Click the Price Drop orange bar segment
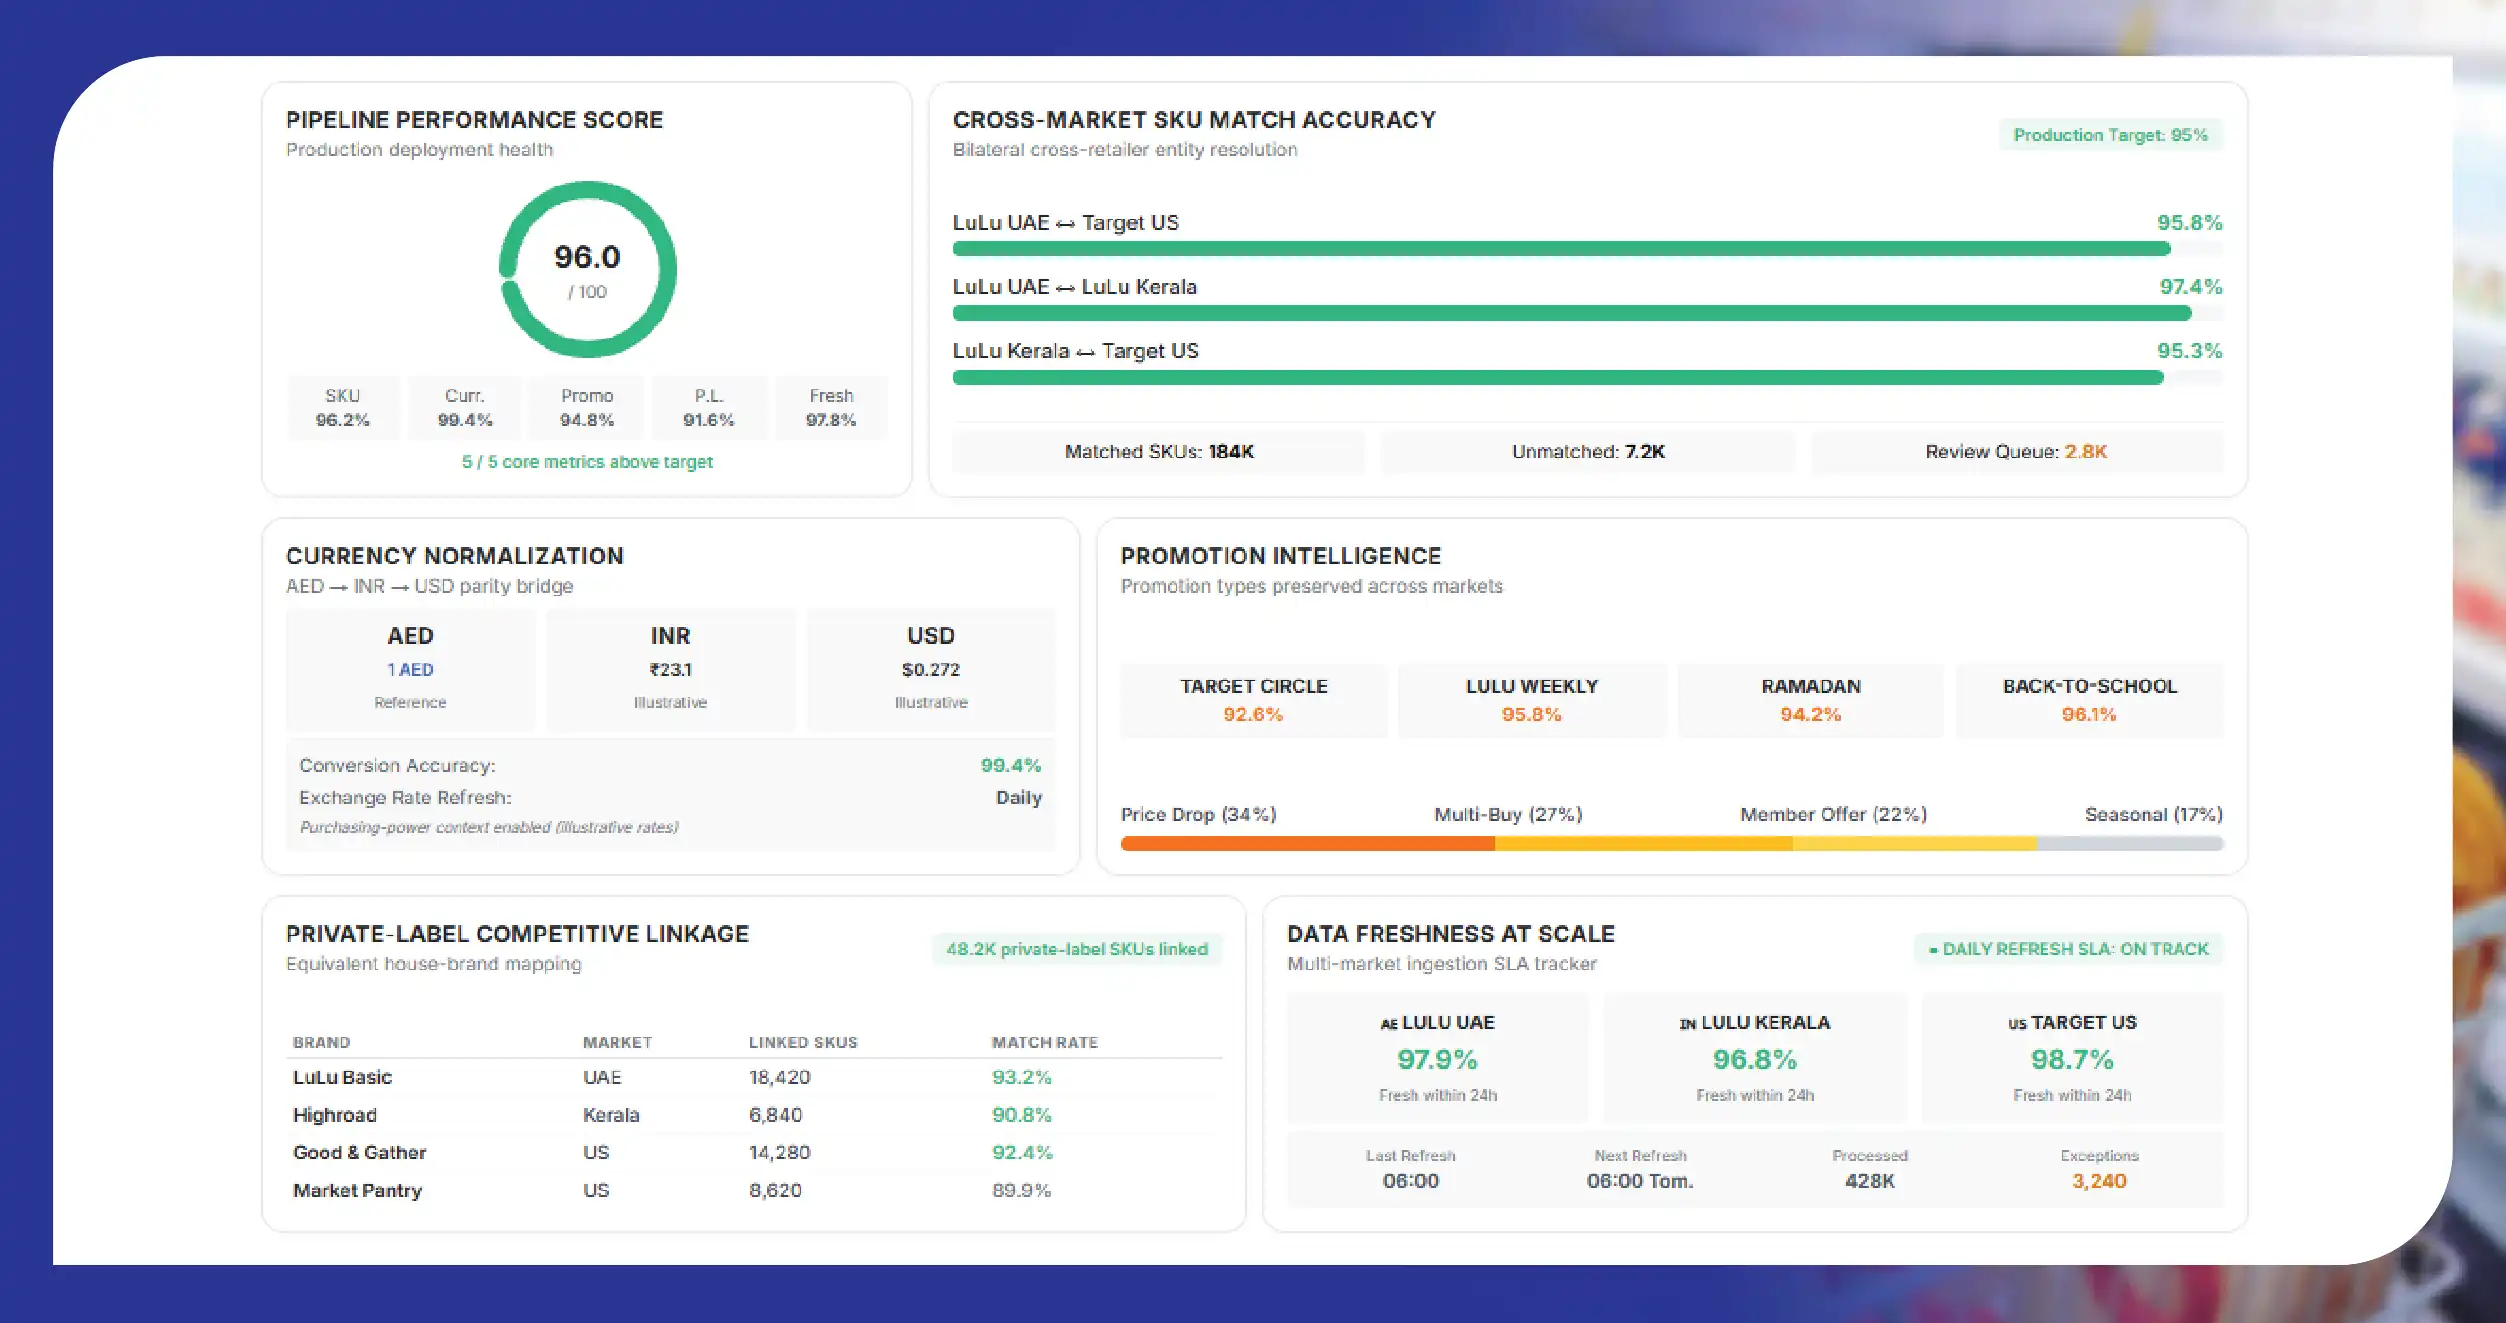 (1308, 844)
